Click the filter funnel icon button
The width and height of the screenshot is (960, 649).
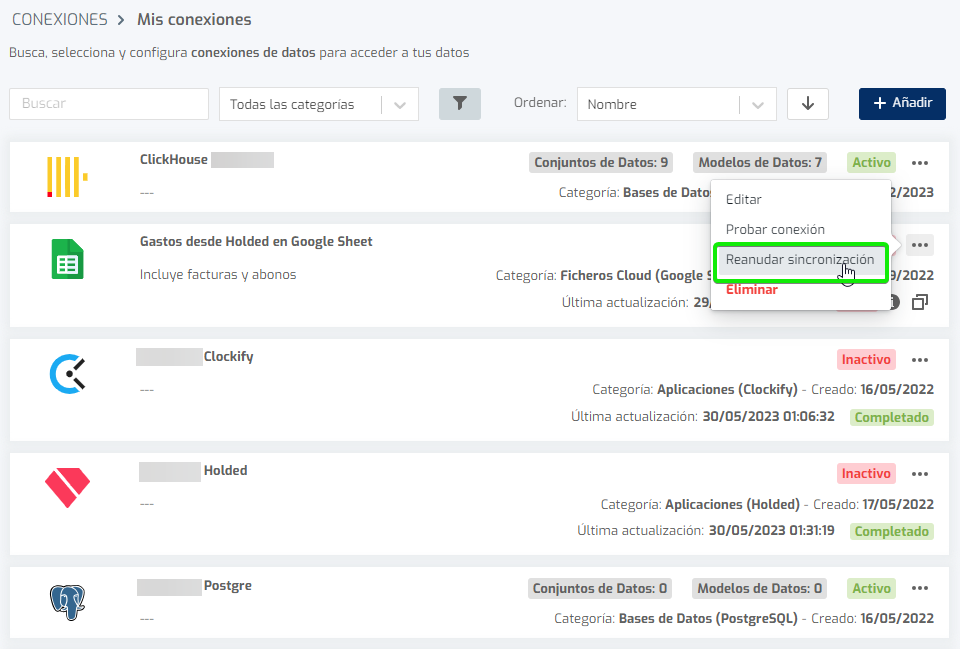tap(460, 103)
